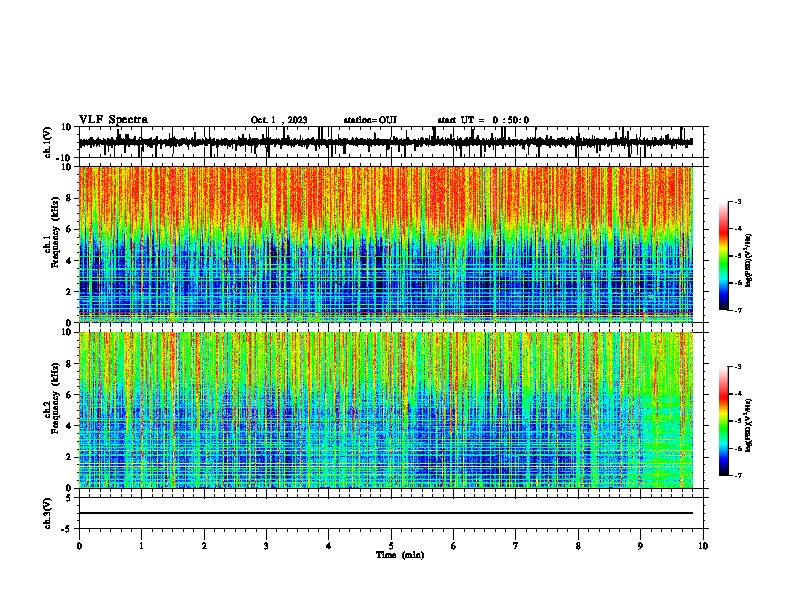Click the "start UT = 0 :50: 0" header text
The width and height of the screenshot is (792, 612).
point(483,120)
